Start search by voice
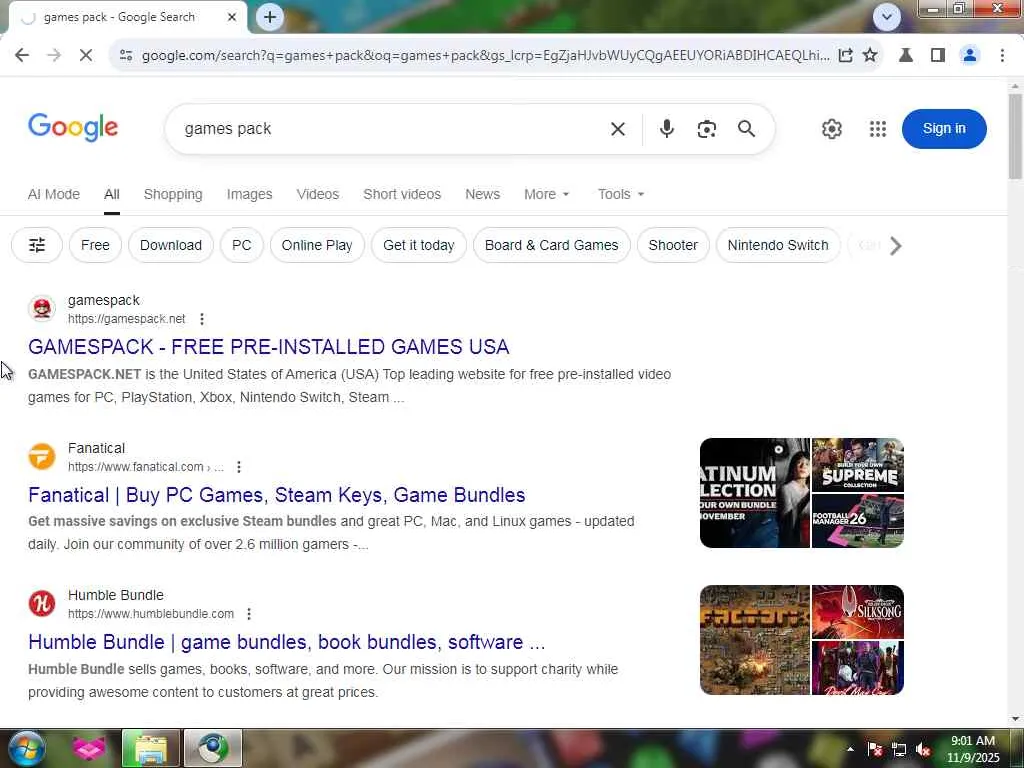This screenshot has height=768, width=1024. [666, 129]
